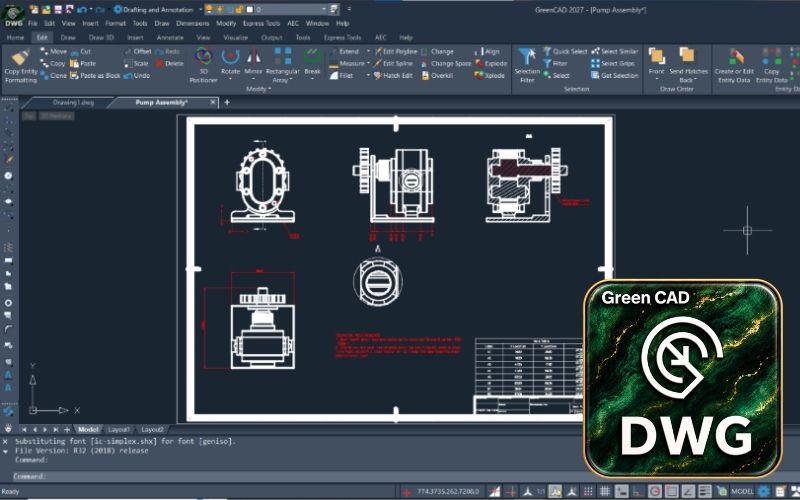Switch to the Layout1 tab
This screenshot has width=800, height=500.
click(x=118, y=430)
